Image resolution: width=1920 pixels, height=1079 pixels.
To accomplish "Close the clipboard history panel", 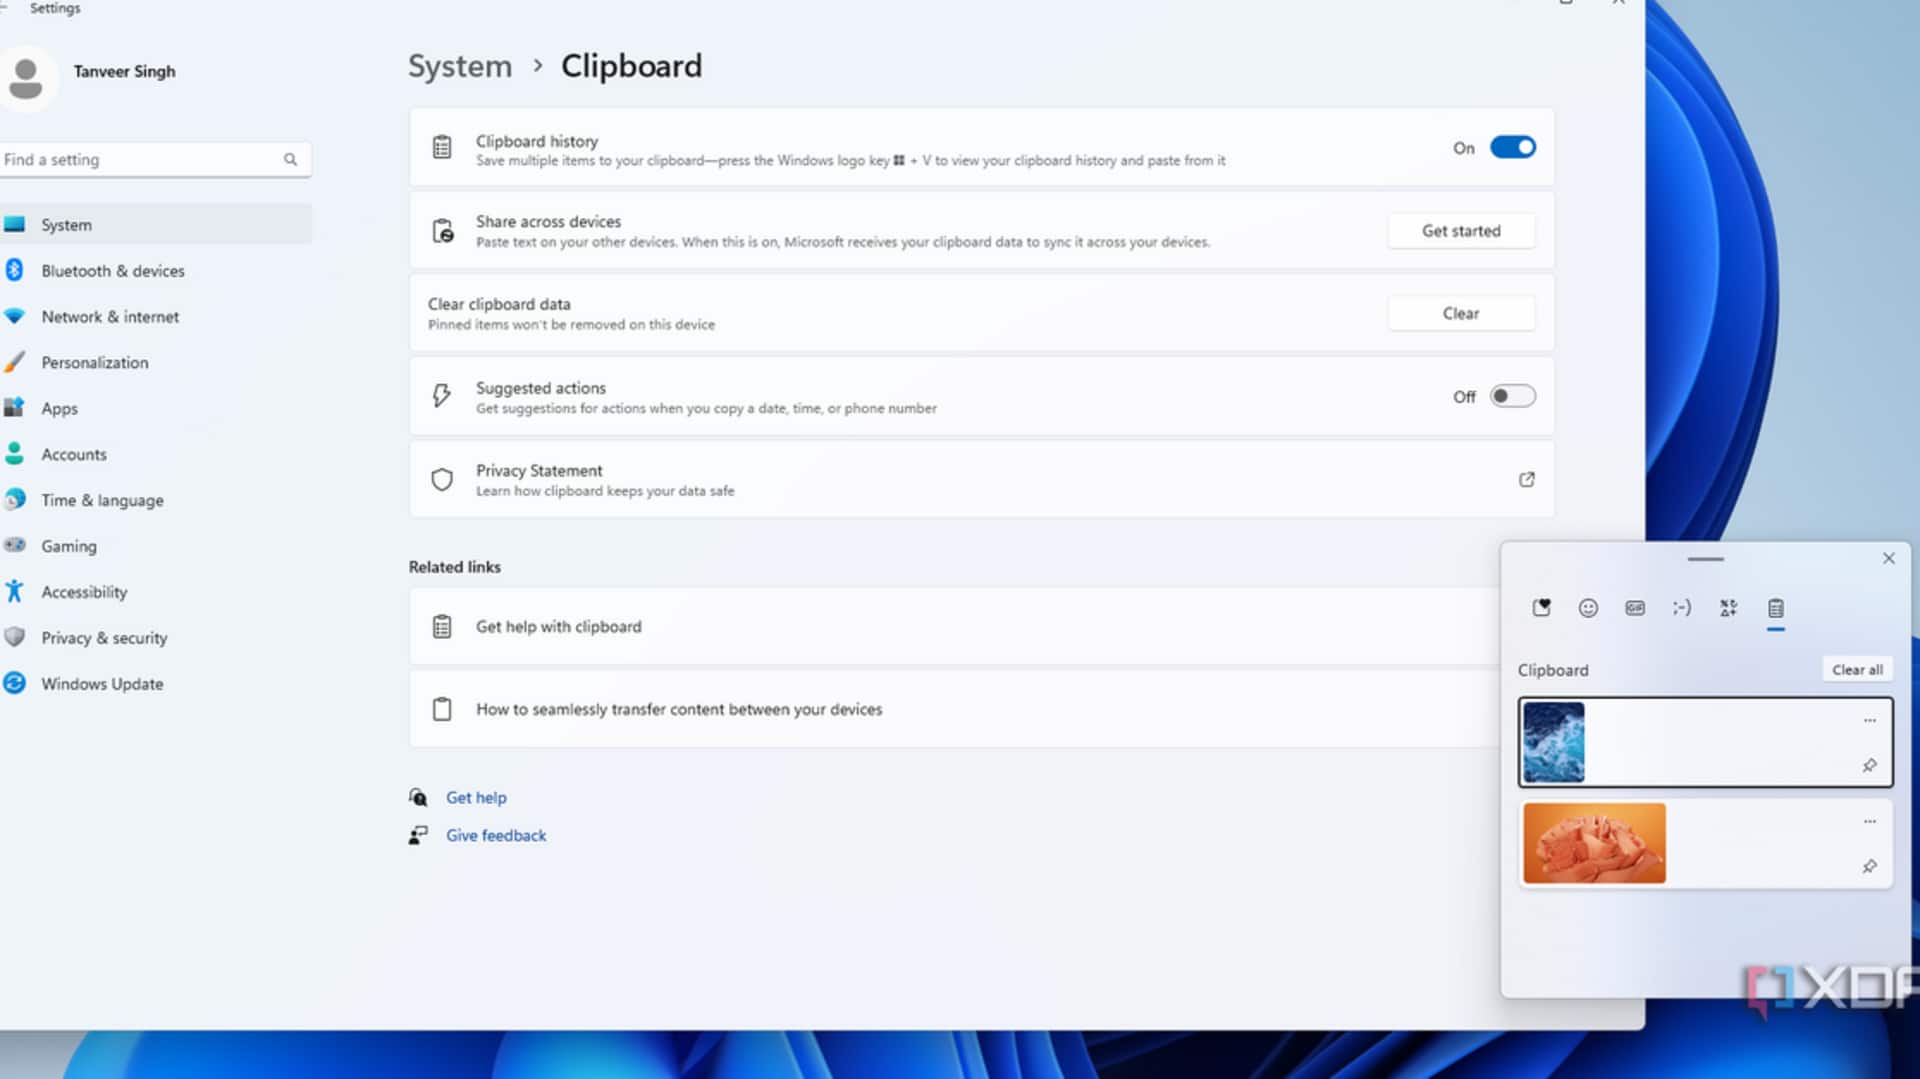I will [x=1889, y=559].
